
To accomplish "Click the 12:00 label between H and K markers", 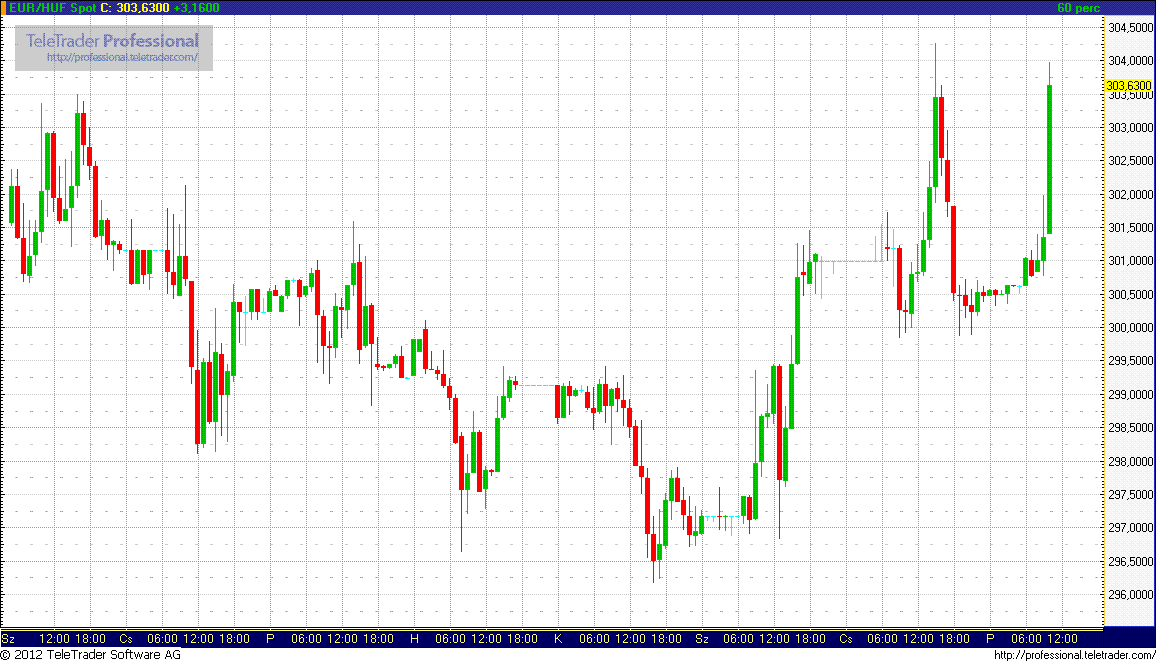I will (x=486, y=639).
